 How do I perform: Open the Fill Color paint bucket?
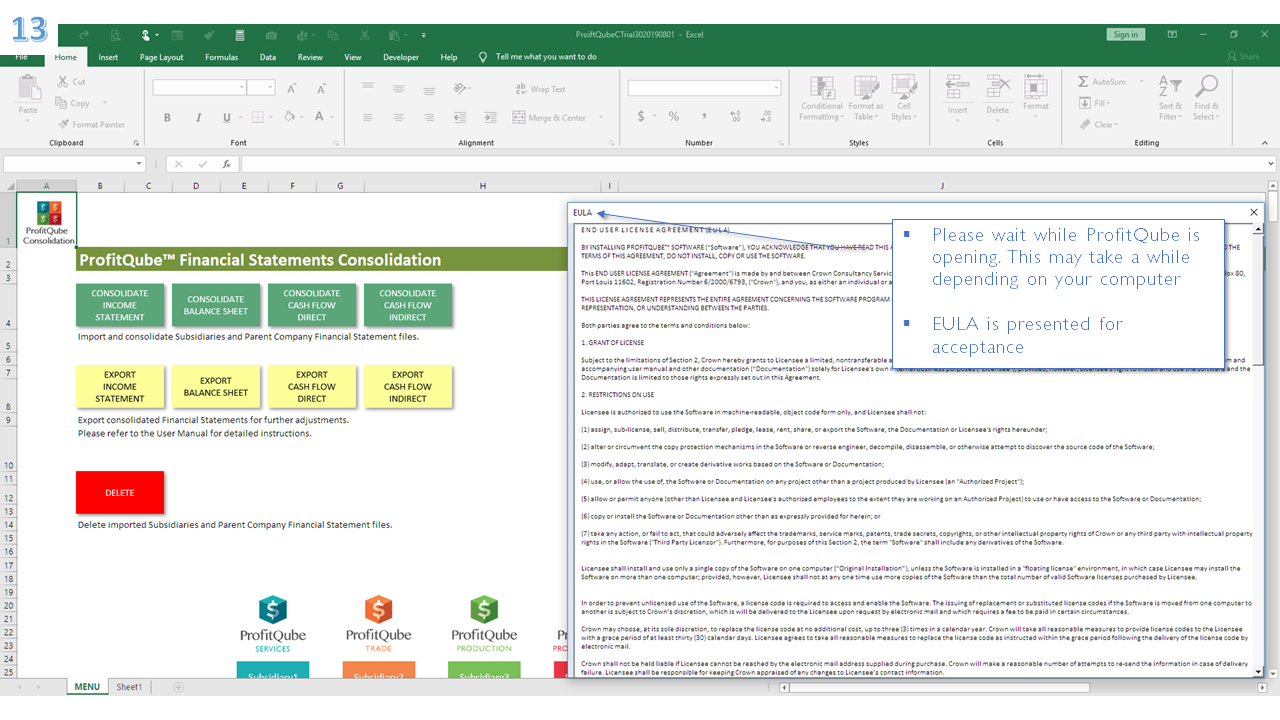pos(288,117)
